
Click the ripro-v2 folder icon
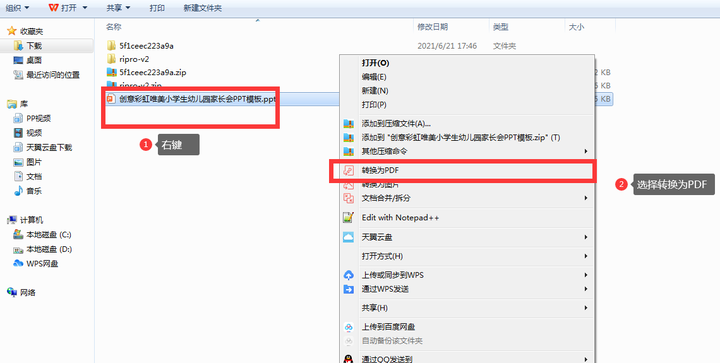pos(111,59)
